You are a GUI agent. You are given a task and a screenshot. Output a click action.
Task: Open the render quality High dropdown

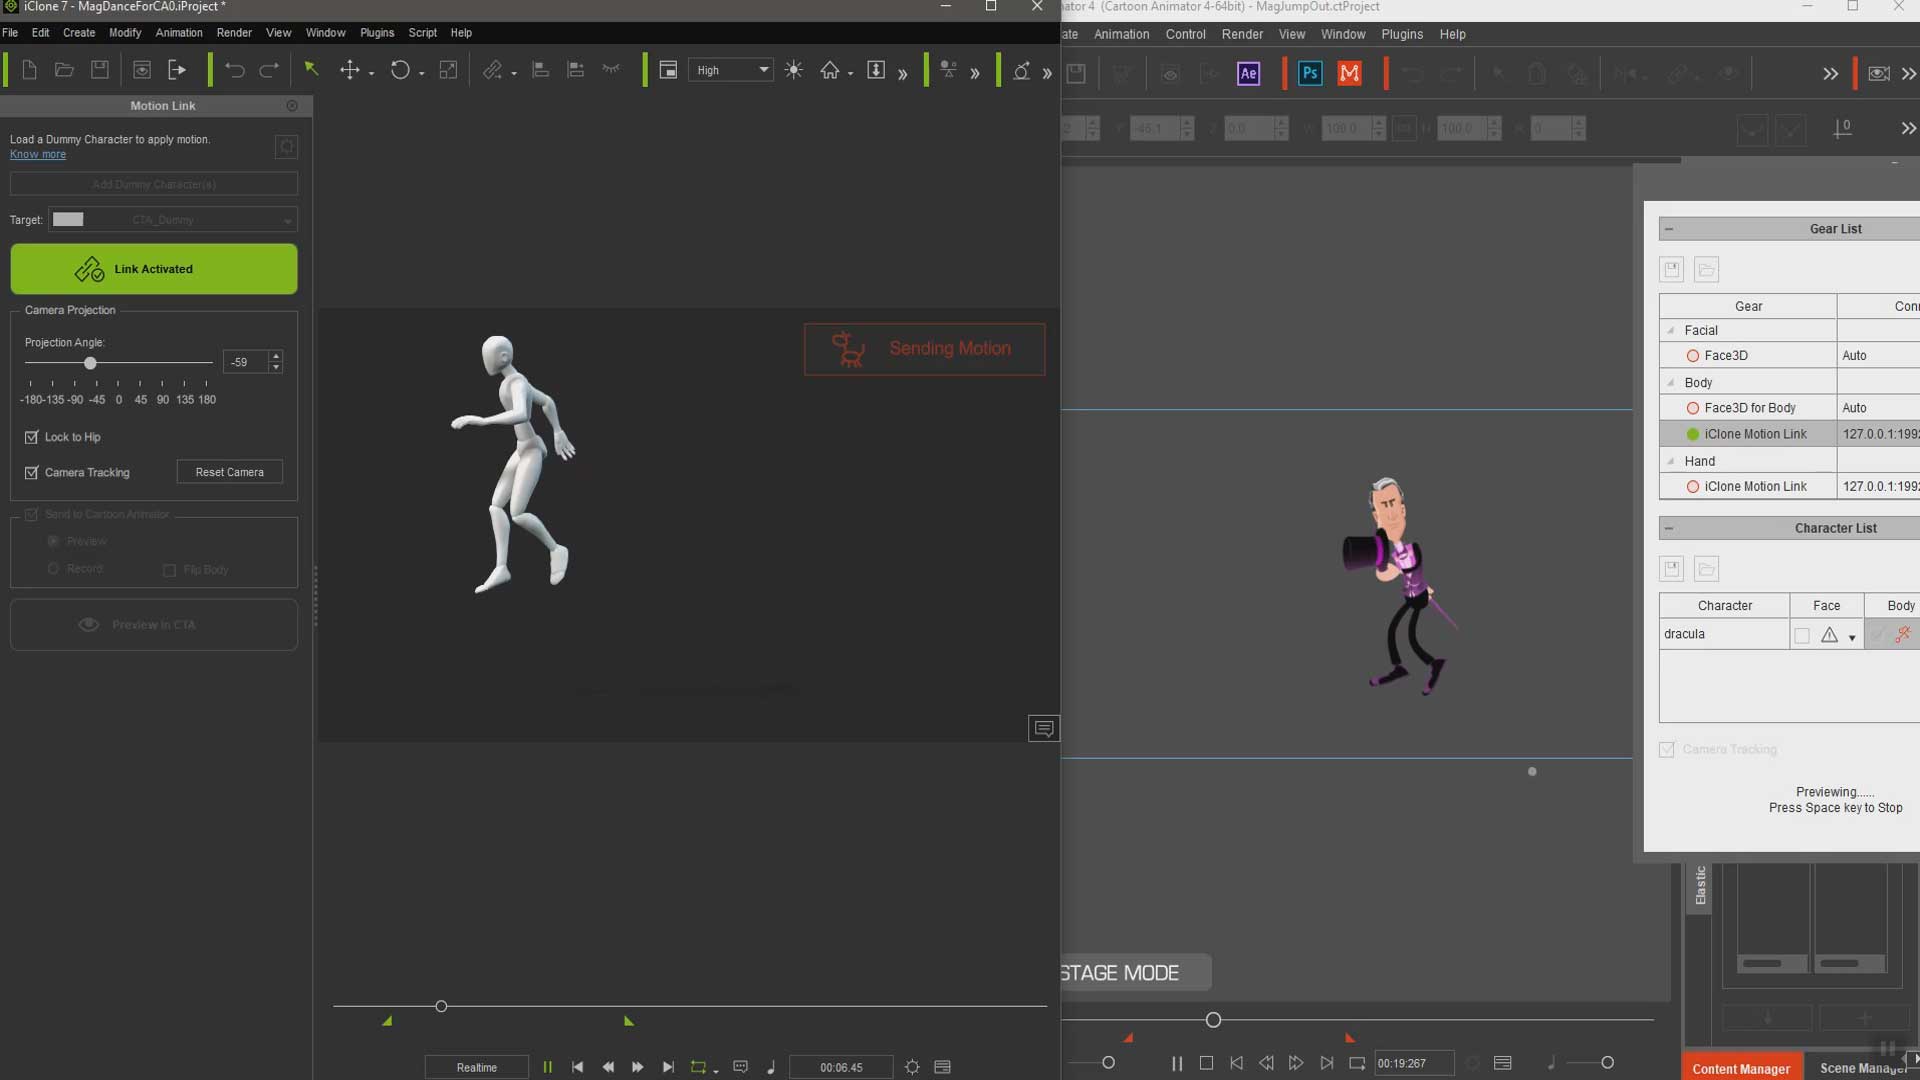pyautogui.click(x=731, y=70)
